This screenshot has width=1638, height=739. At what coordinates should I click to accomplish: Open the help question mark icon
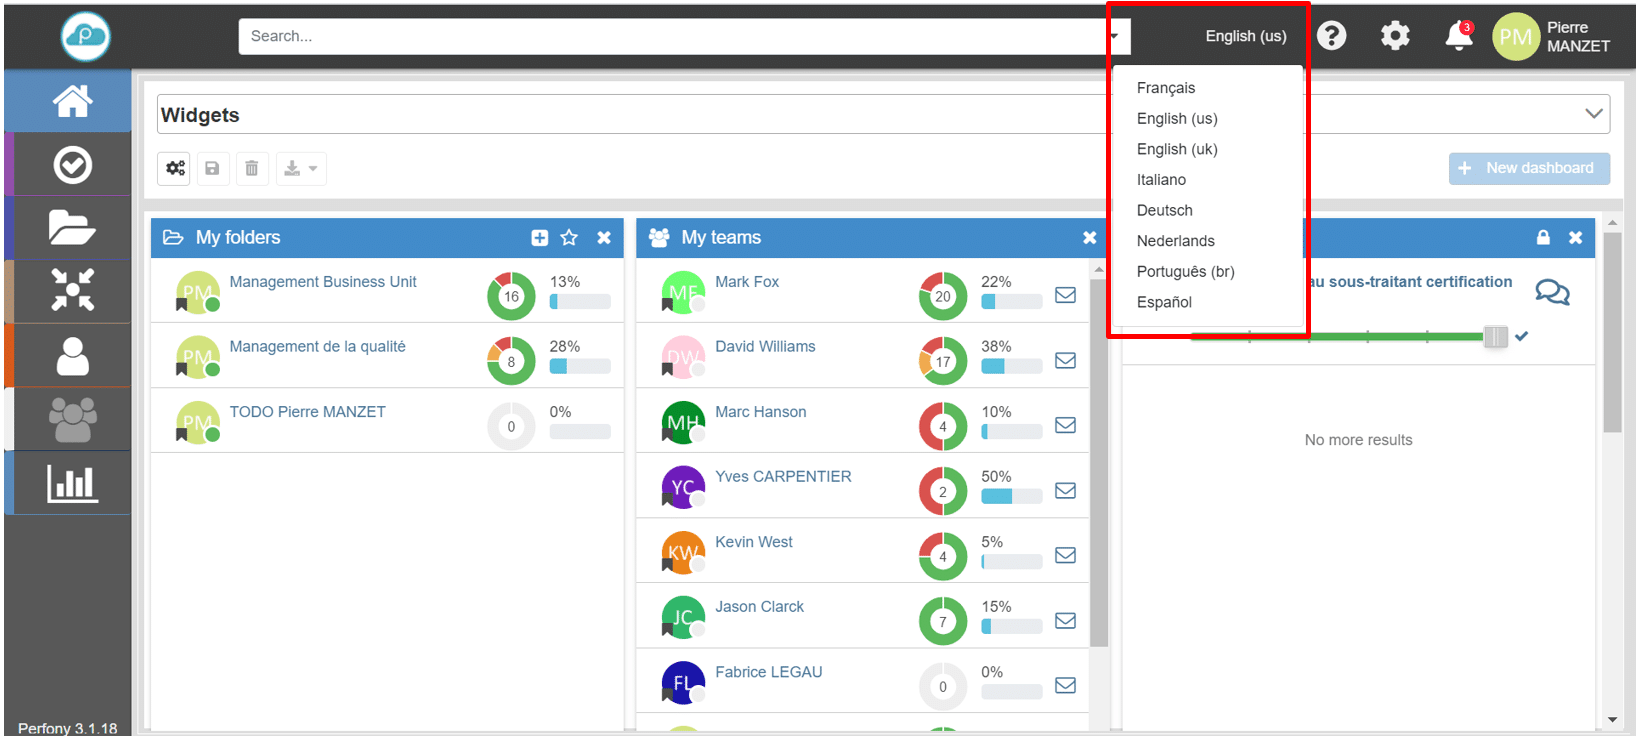tap(1331, 36)
